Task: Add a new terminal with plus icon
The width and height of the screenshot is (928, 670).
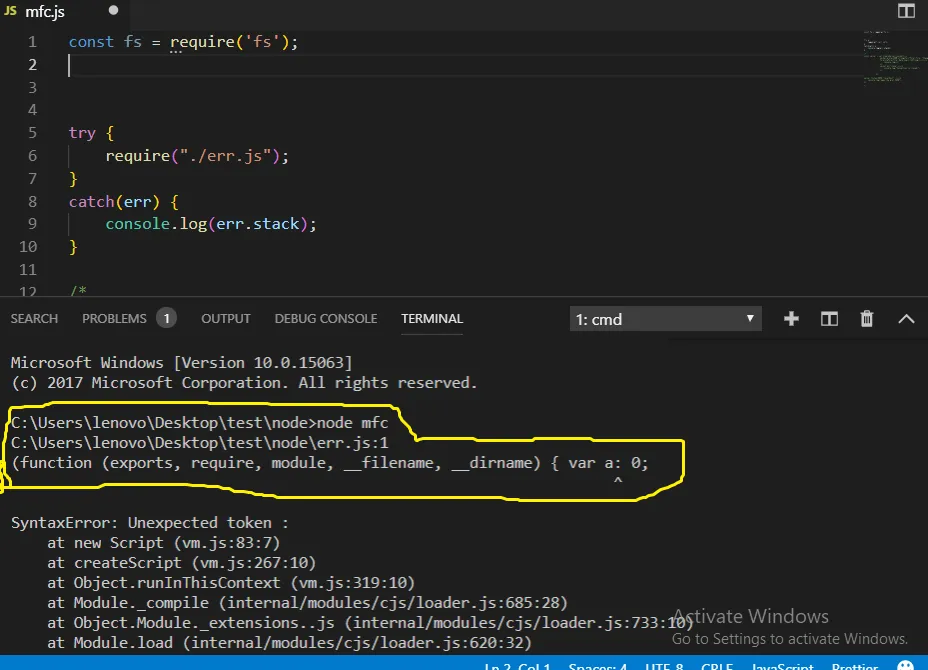Action: pyautogui.click(x=791, y=319)
